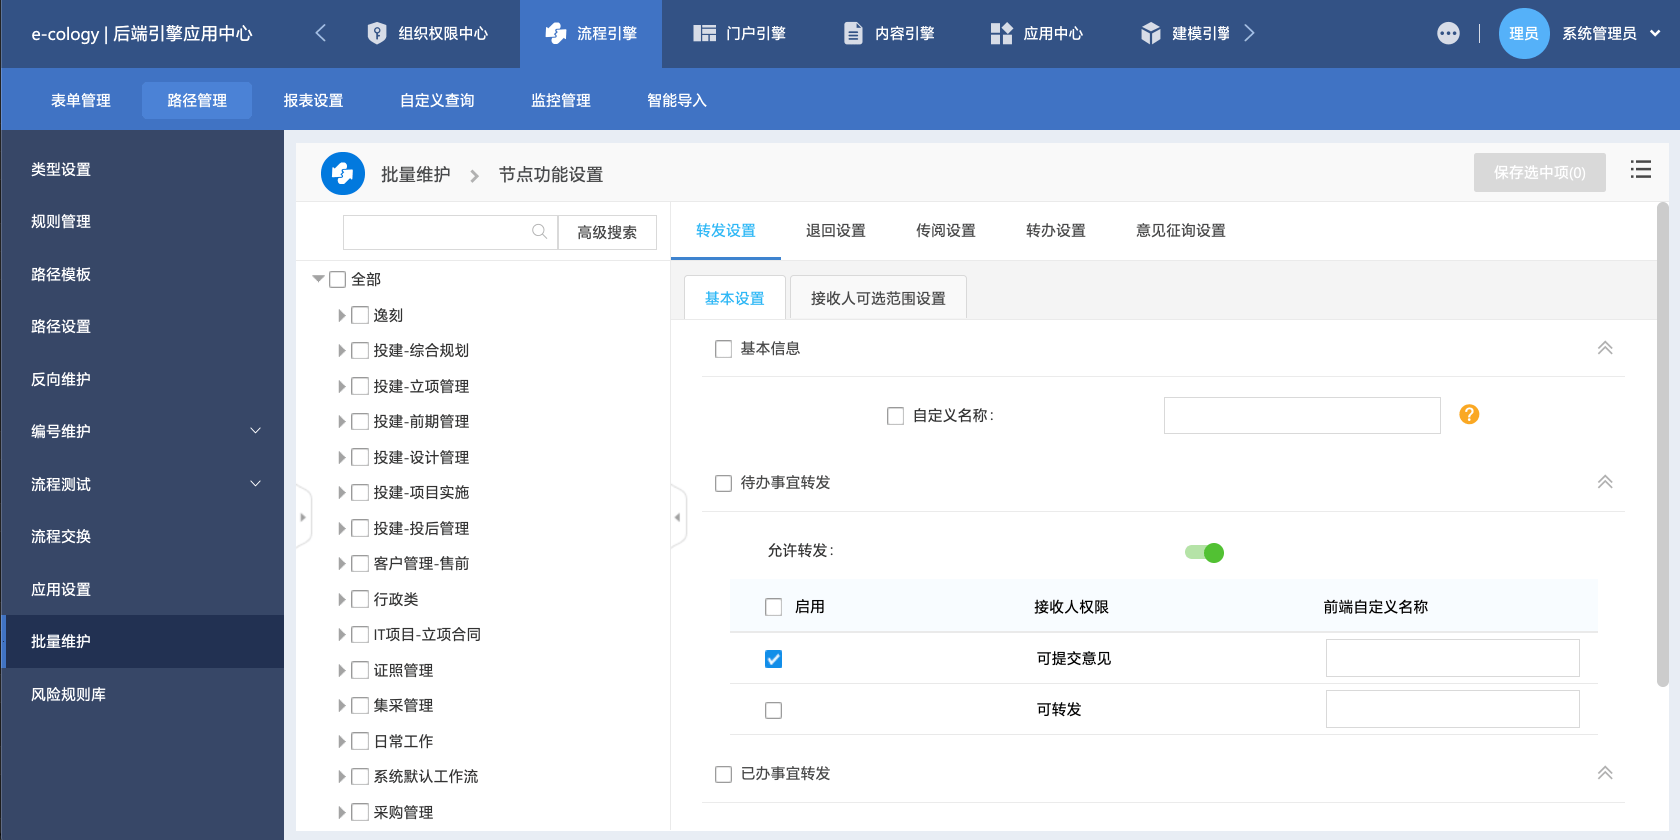Viewport: 1680px width, 840px height.
Task: Click the search magnifier icon
Action: click(x=539, y=232)
